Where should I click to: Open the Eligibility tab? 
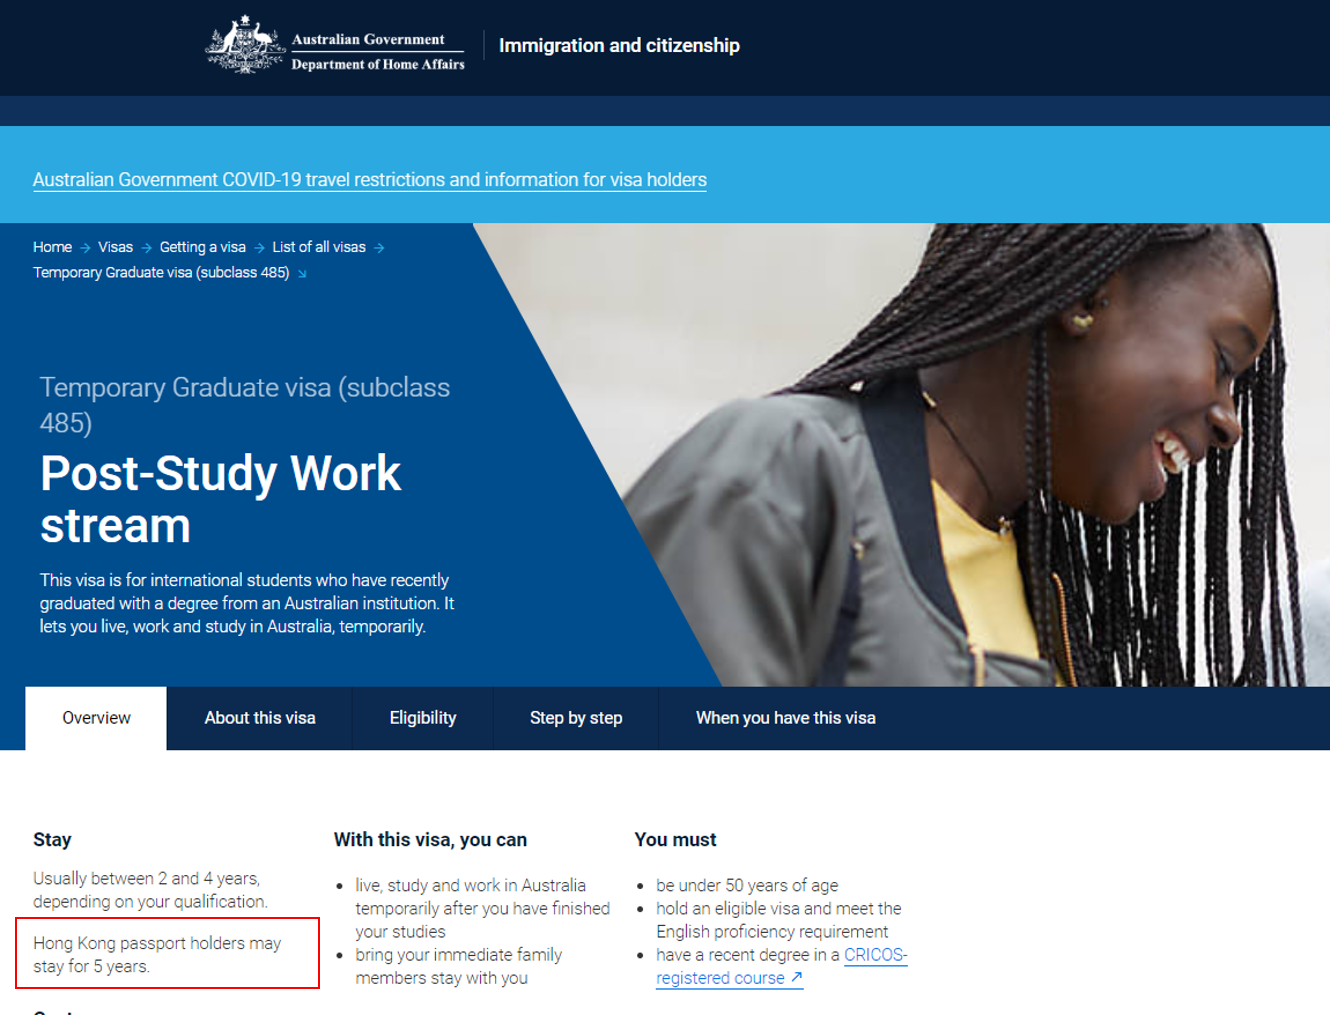tap(422, 718)
